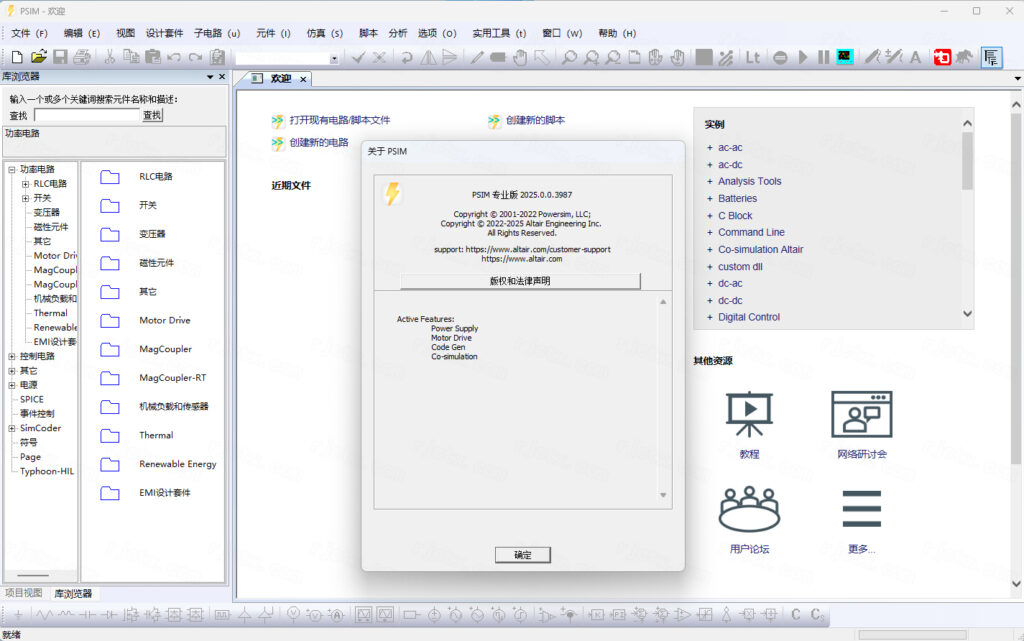The height and width of the screenshot is (641, 1024).
Task: Open the cyan SimView waveform icon
Action: pyautogui.click(x=845, y=57)
